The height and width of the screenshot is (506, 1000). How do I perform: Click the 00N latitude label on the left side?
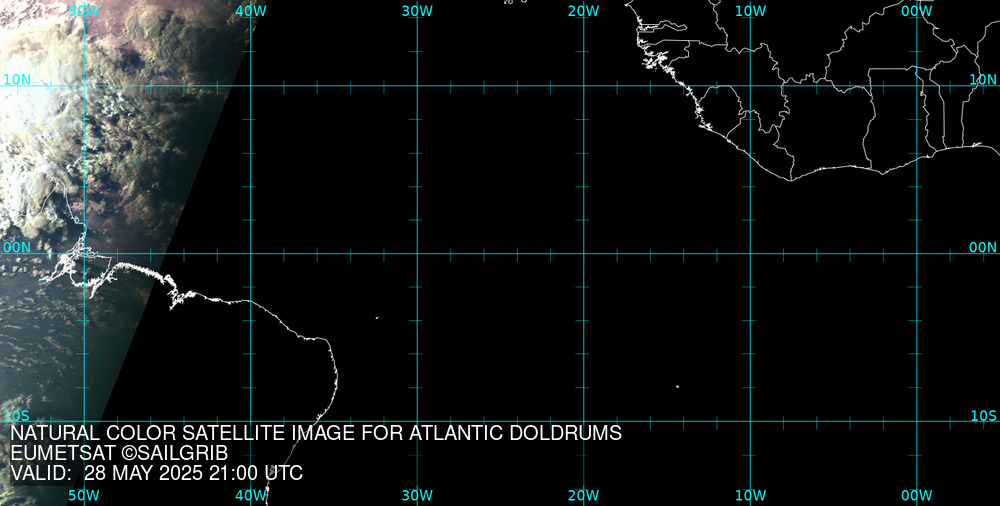coord(17,248)
